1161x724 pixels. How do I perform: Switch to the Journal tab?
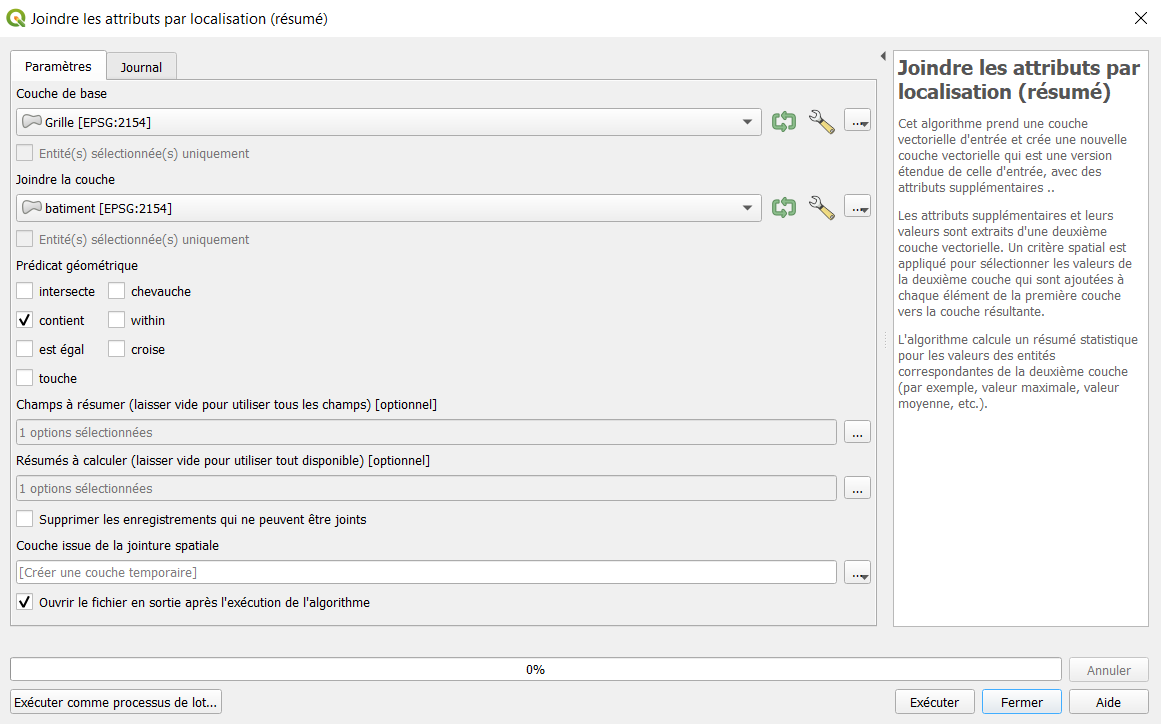click(x=141, y=67)
